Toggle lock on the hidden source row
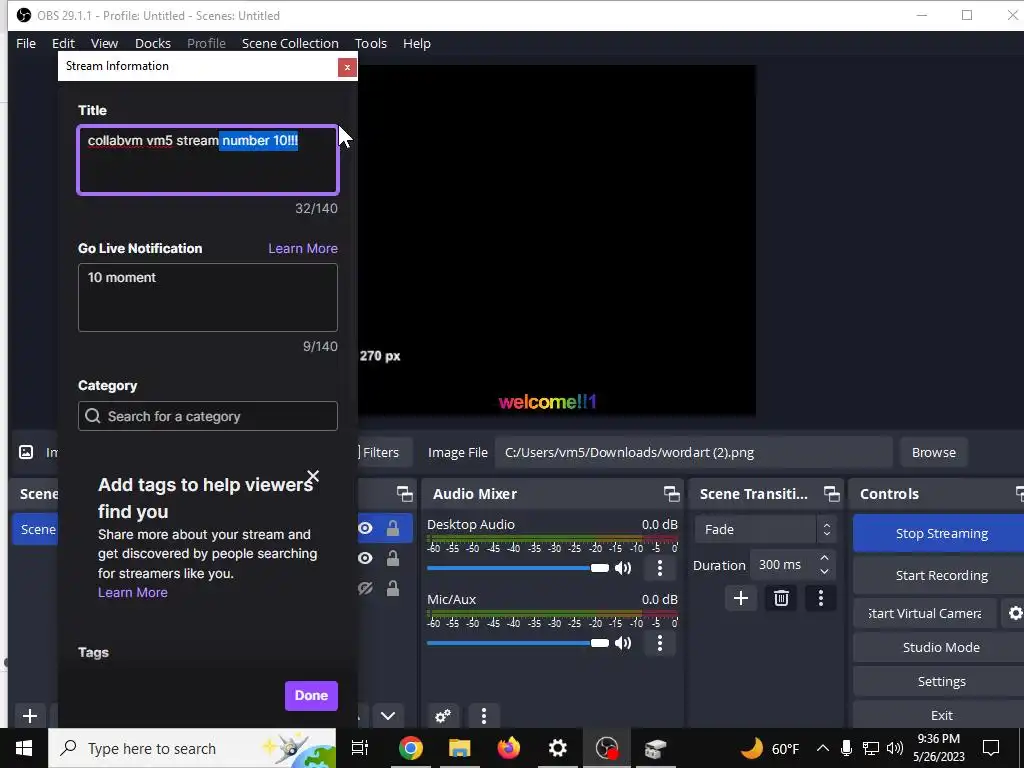The height and width of the screenshot is (768, 1024). coord(392,588)
